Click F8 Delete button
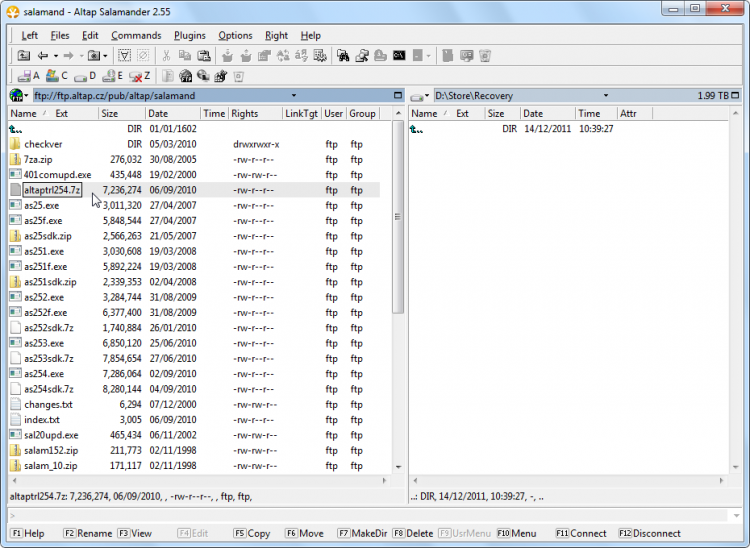 click(412, 533)
